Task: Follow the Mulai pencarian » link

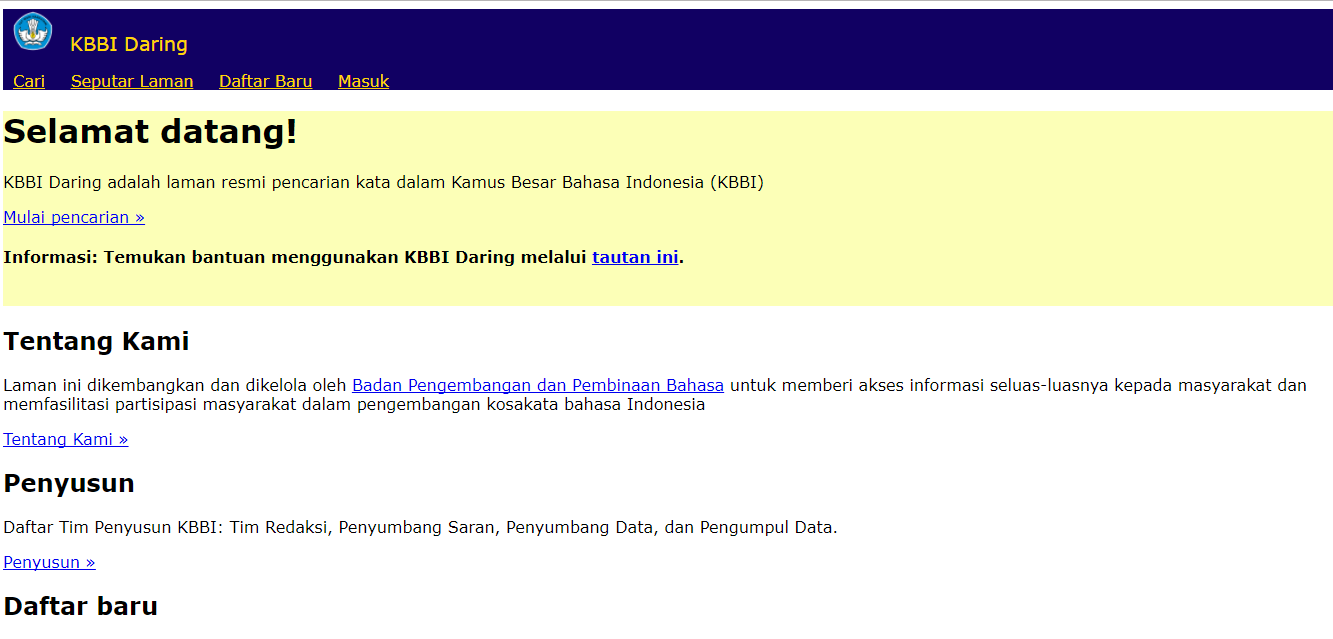Action: (74, 217)
